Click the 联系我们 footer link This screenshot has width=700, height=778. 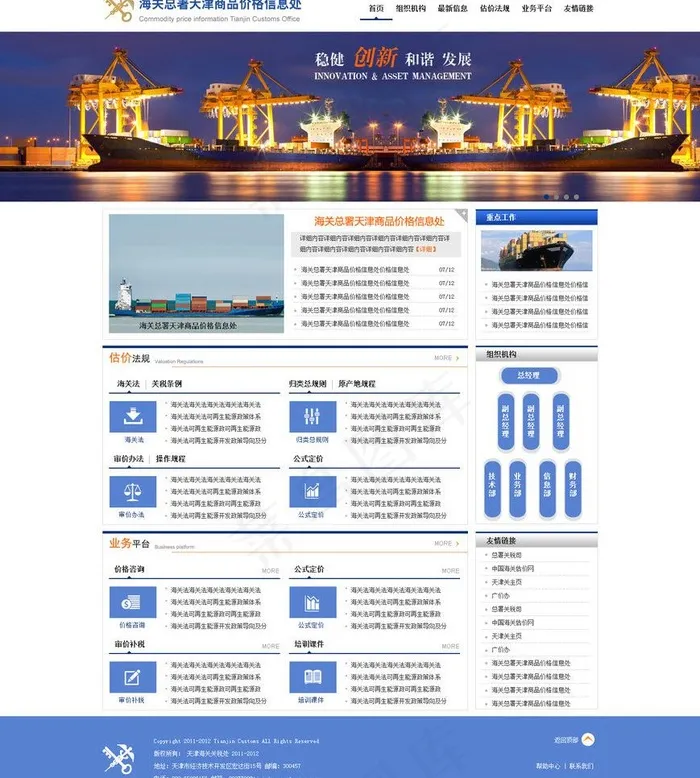(x=581, y=766)
